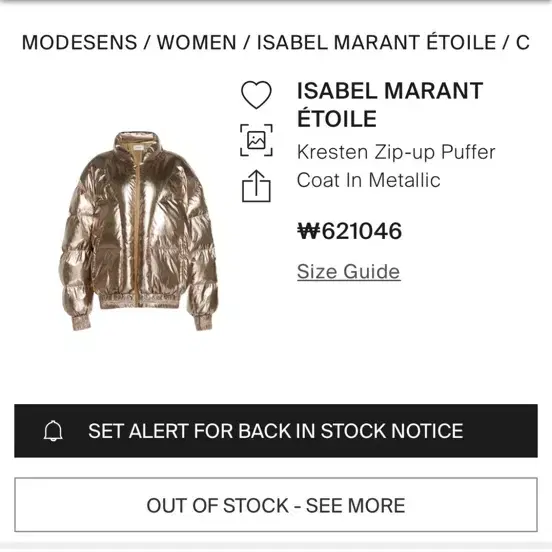
Task: Click the ÉTOILE line of the brand heading
Action: pyautogui.click(x=337, y=117)
